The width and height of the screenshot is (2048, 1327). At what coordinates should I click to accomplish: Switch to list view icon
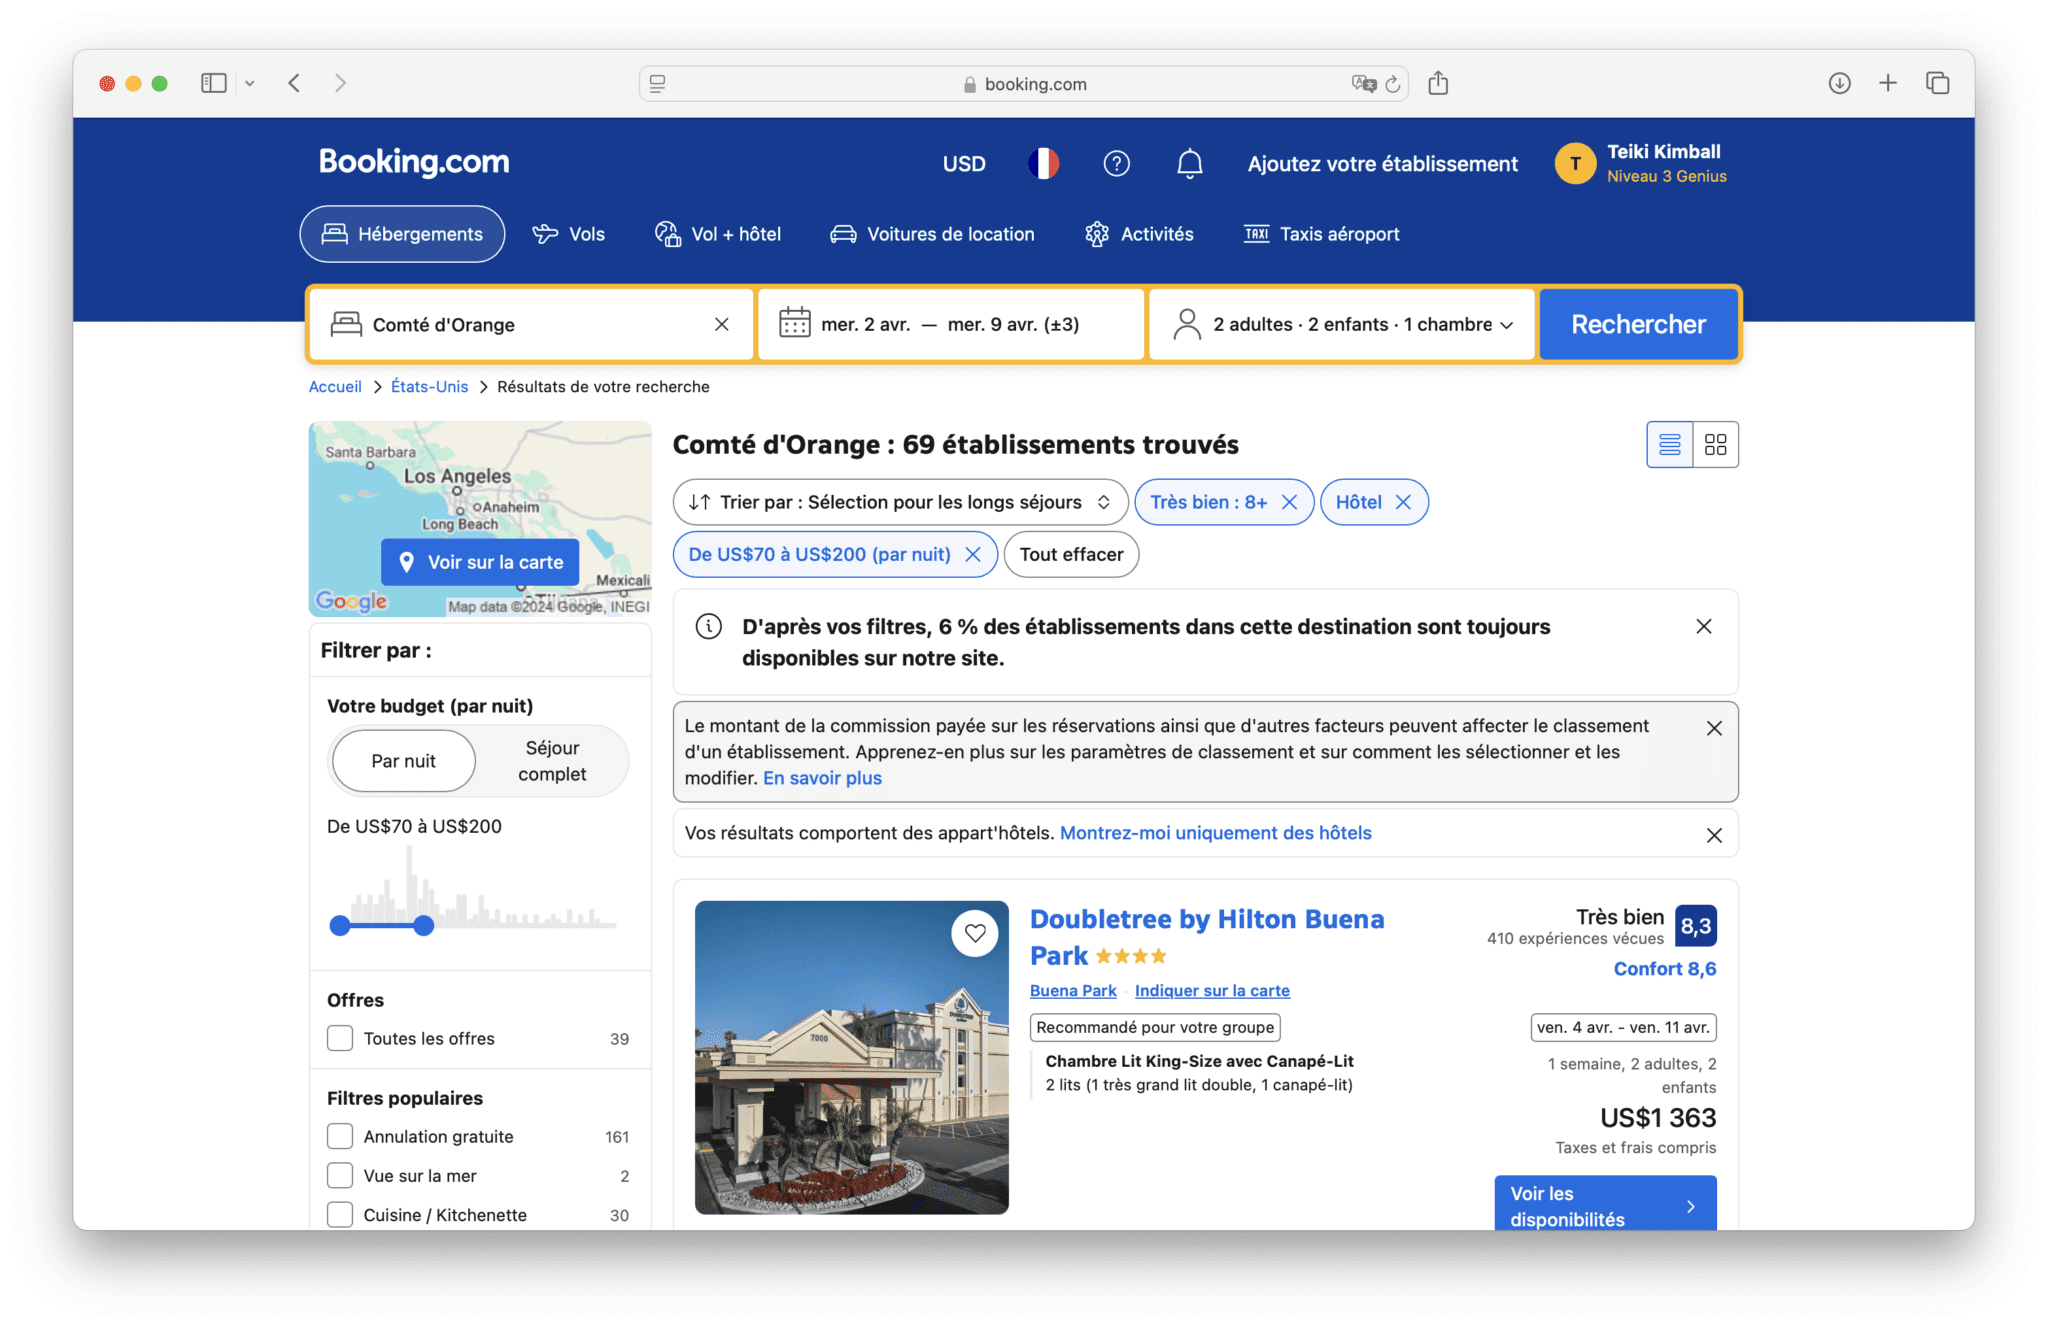1670,444
